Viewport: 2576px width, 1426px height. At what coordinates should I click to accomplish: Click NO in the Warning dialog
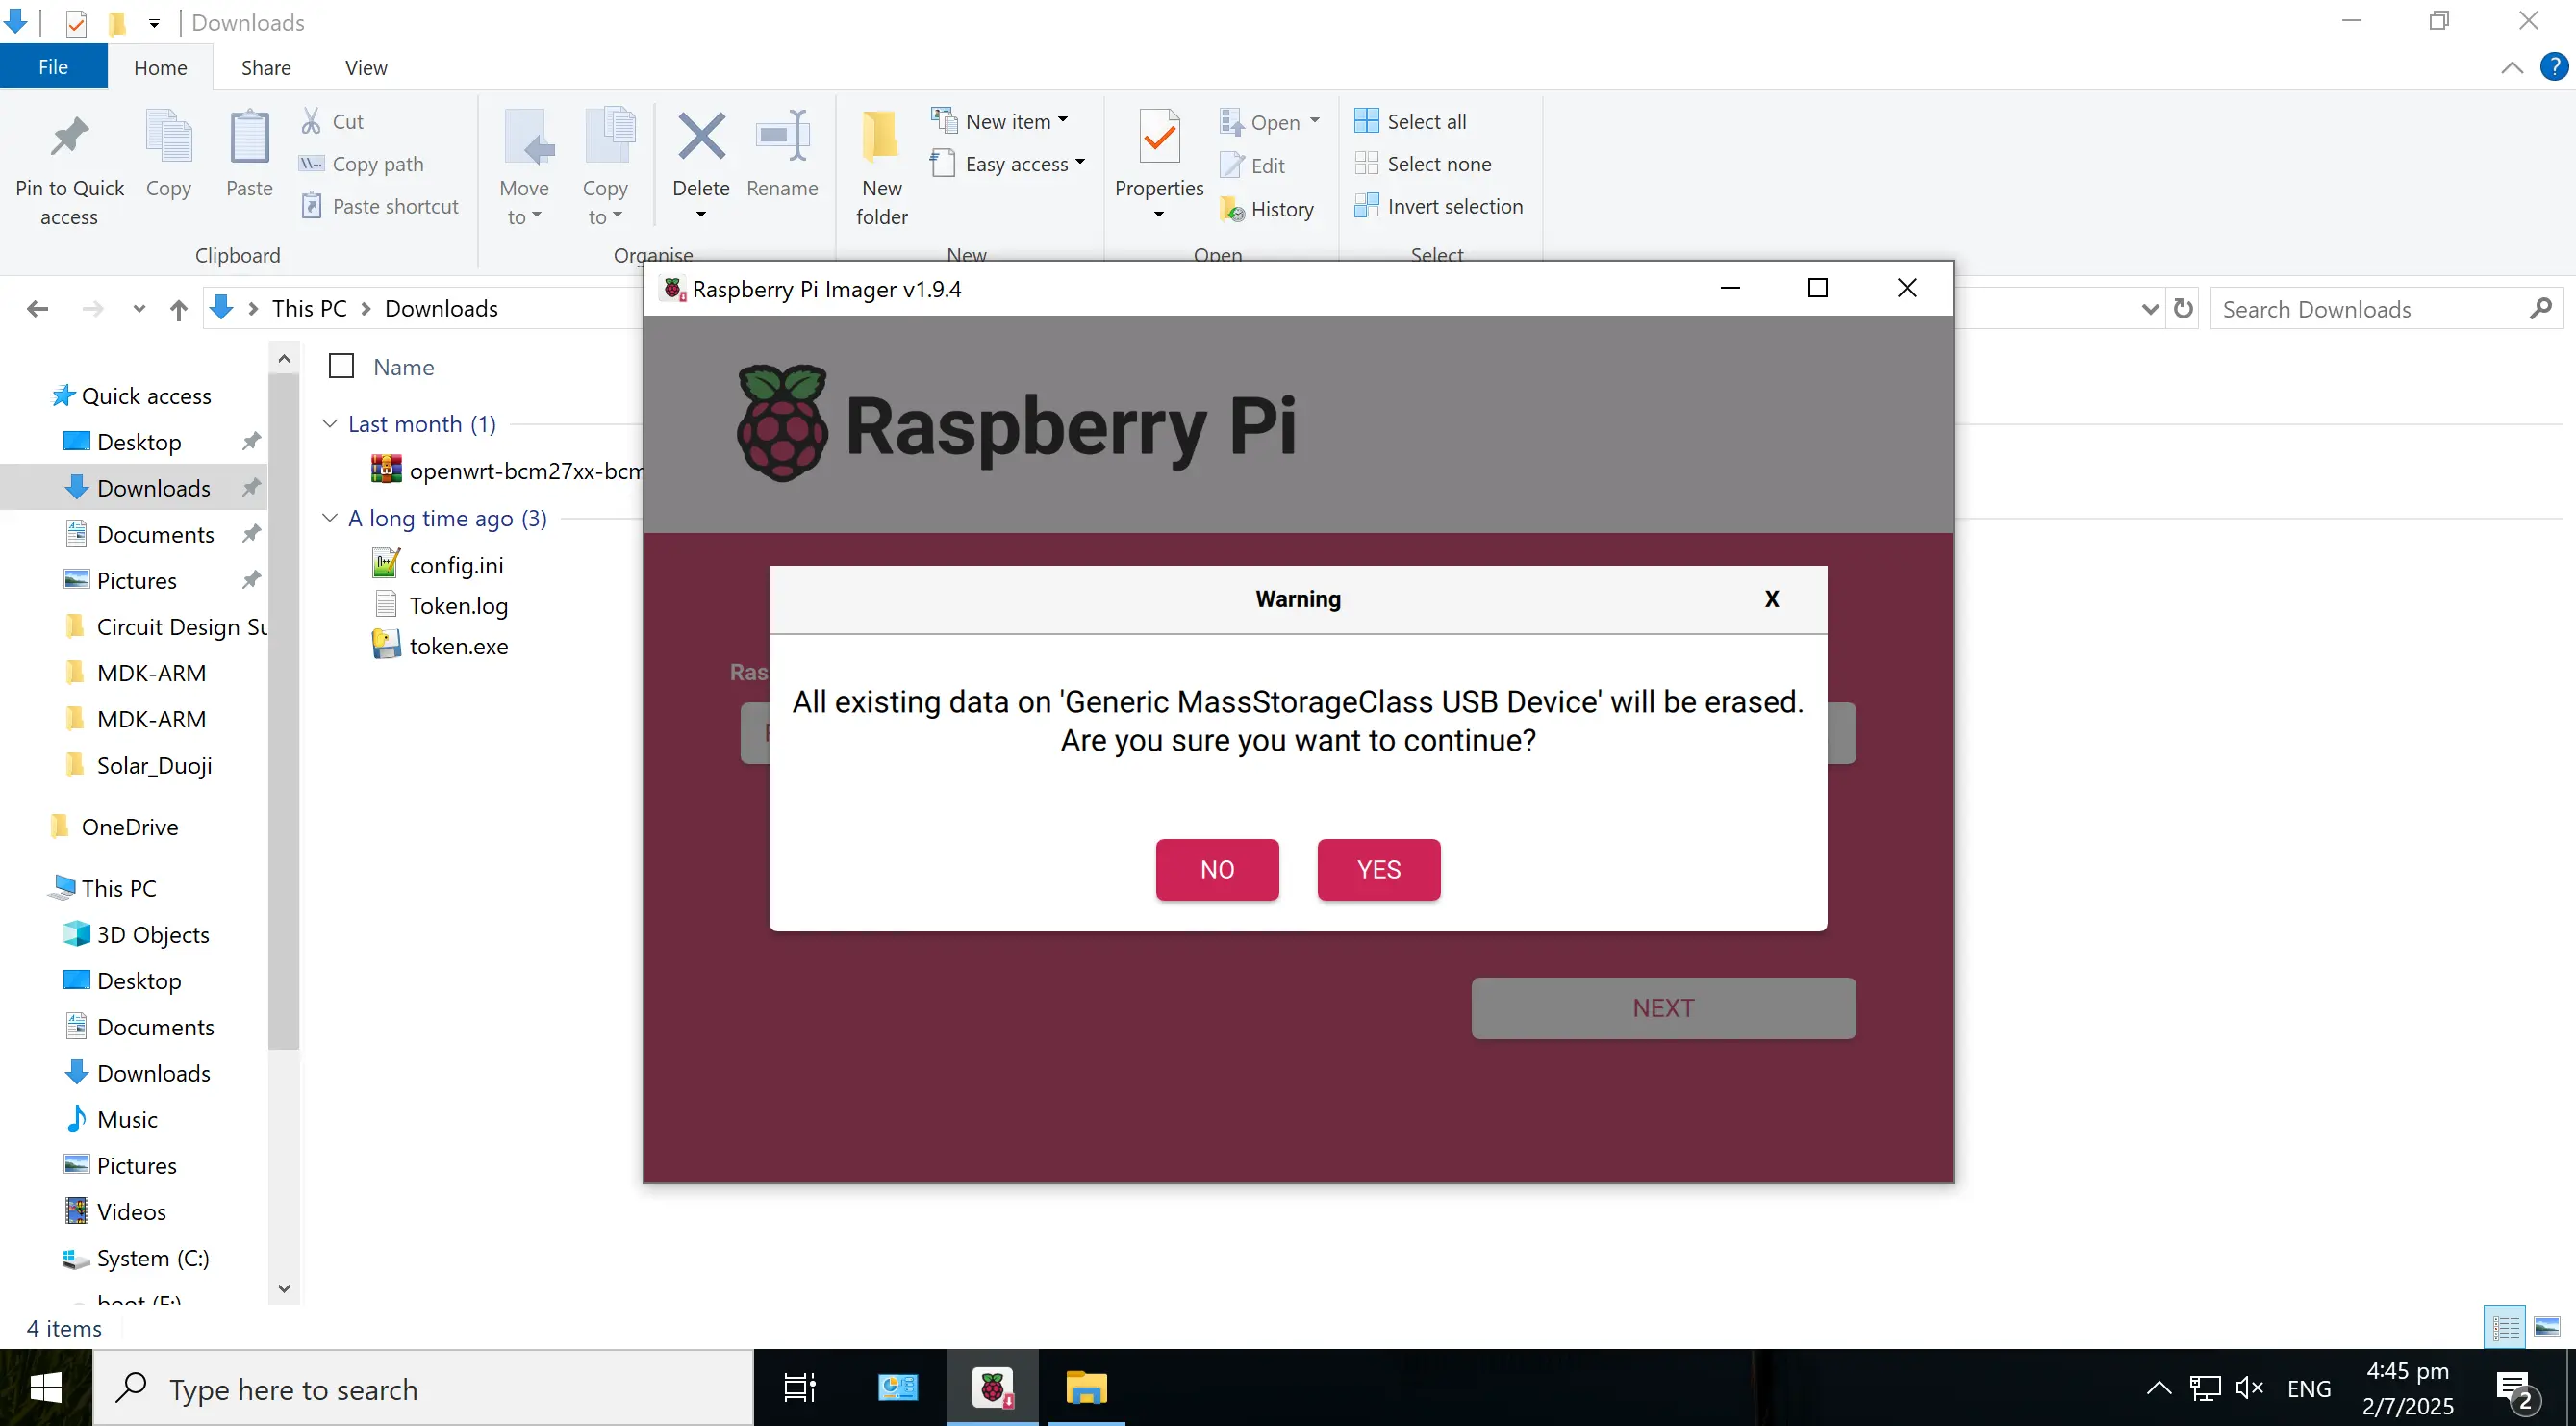coord(1217,869)
